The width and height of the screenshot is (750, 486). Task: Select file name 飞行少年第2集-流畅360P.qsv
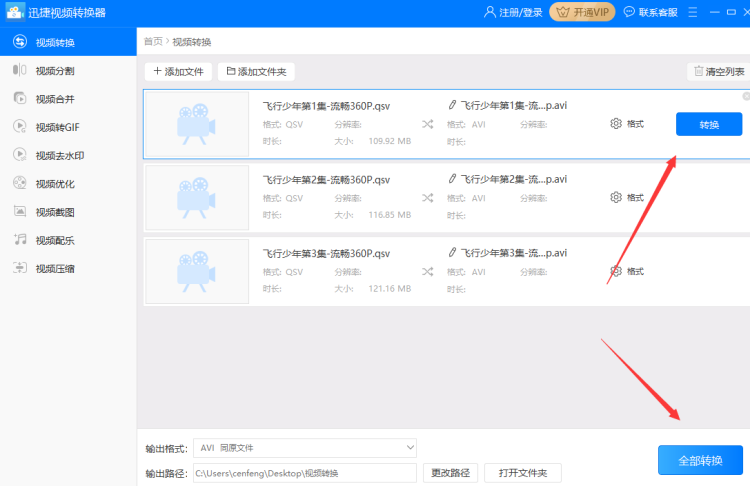tap(326, 179)
